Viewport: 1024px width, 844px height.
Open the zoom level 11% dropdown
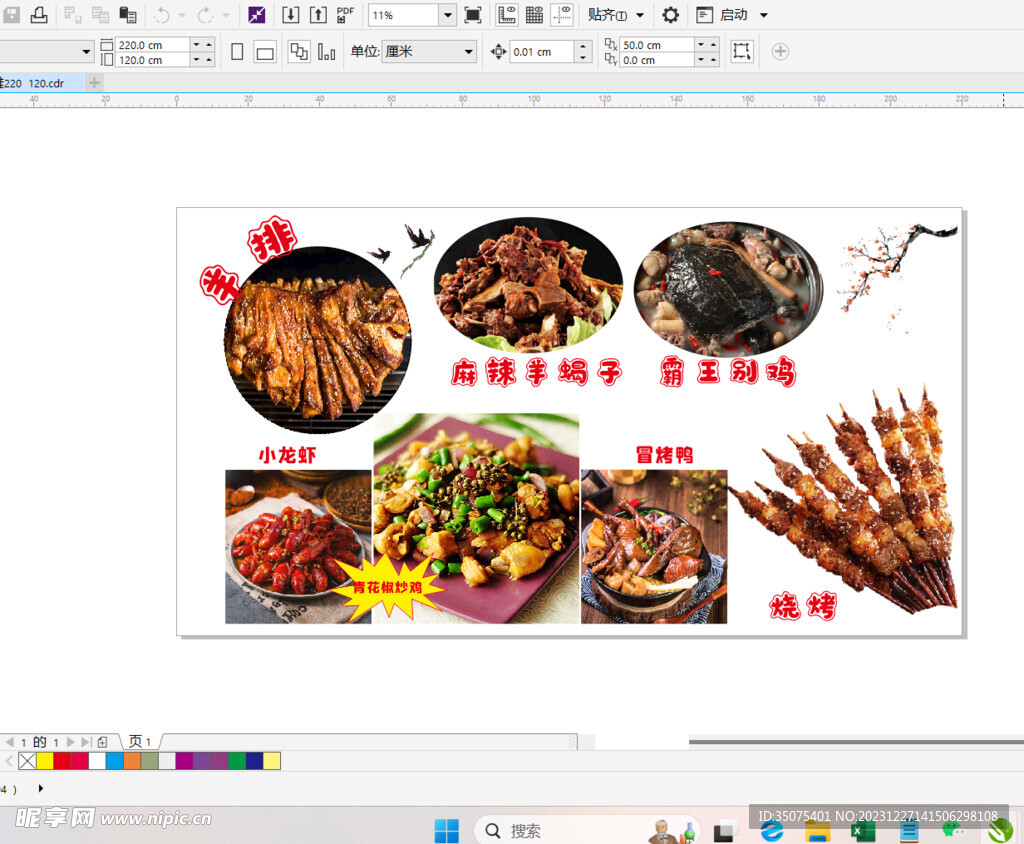coord(447,15)
